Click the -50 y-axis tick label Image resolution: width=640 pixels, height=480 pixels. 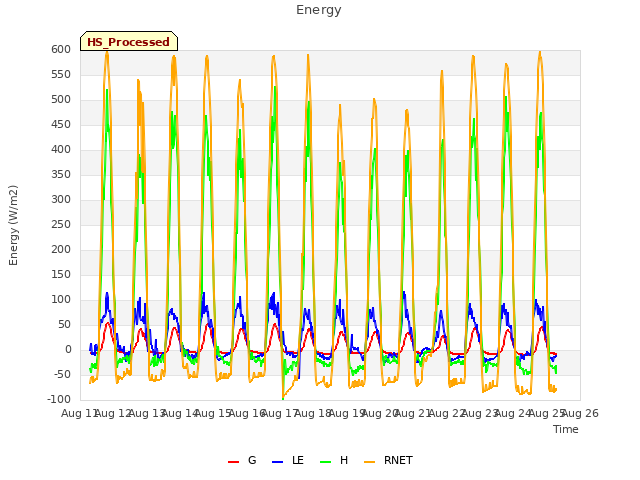(62, 374)
